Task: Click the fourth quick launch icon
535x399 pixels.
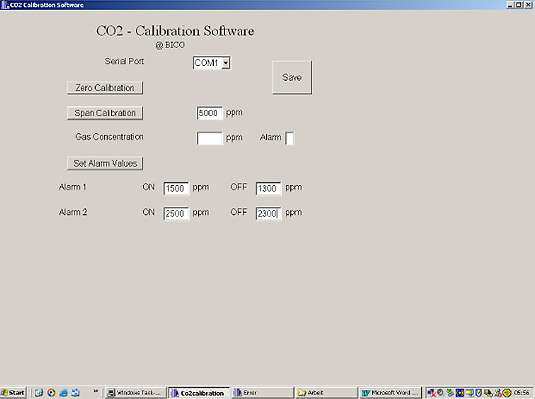Action: 75,393
